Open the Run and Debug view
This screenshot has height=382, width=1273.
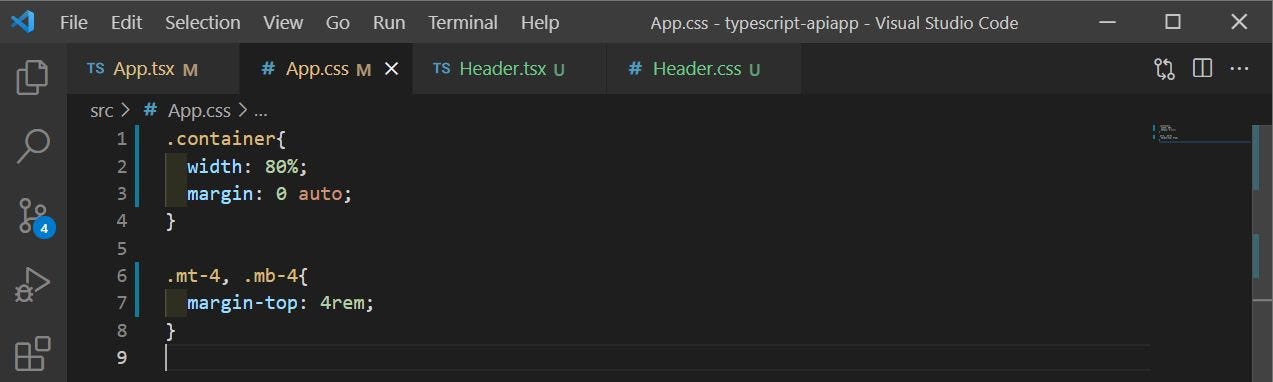(x=33, y=284)
